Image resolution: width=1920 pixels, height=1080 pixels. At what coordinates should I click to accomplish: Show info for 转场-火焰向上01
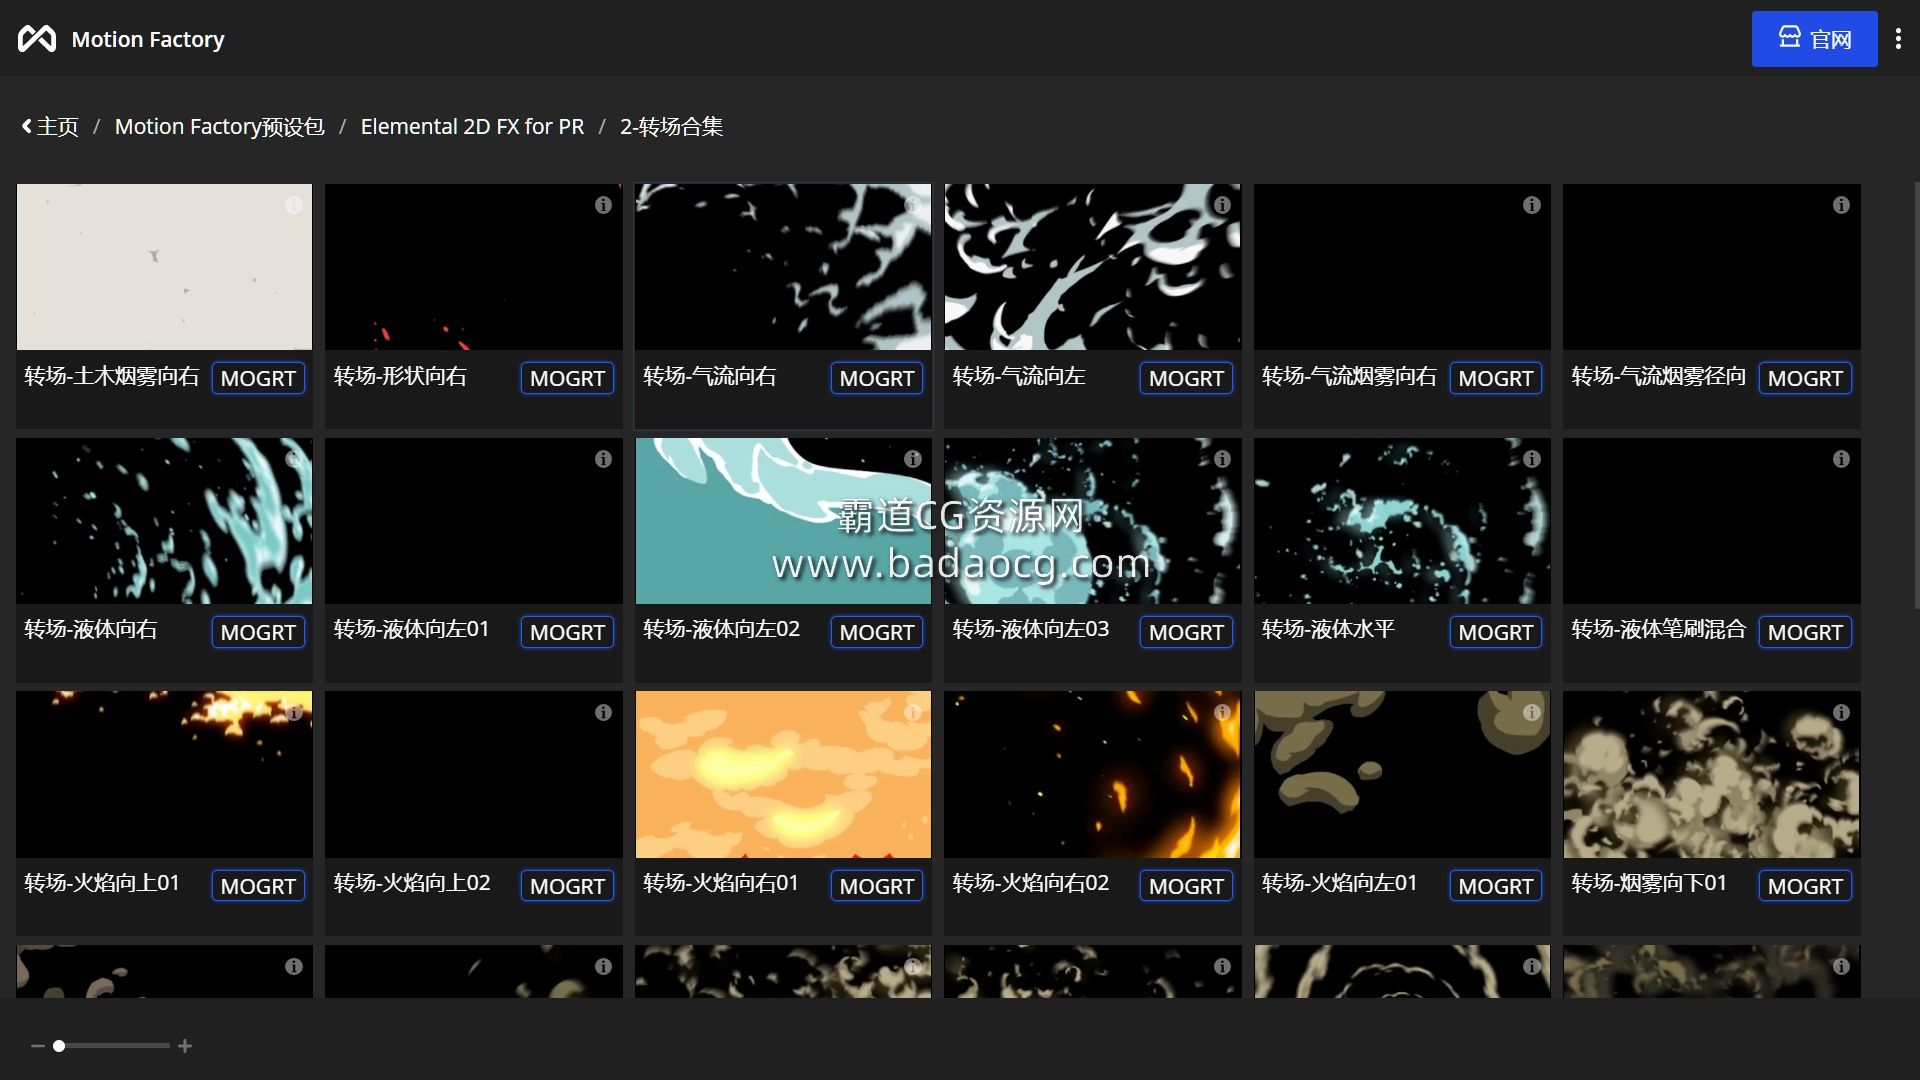coord(294,713)
